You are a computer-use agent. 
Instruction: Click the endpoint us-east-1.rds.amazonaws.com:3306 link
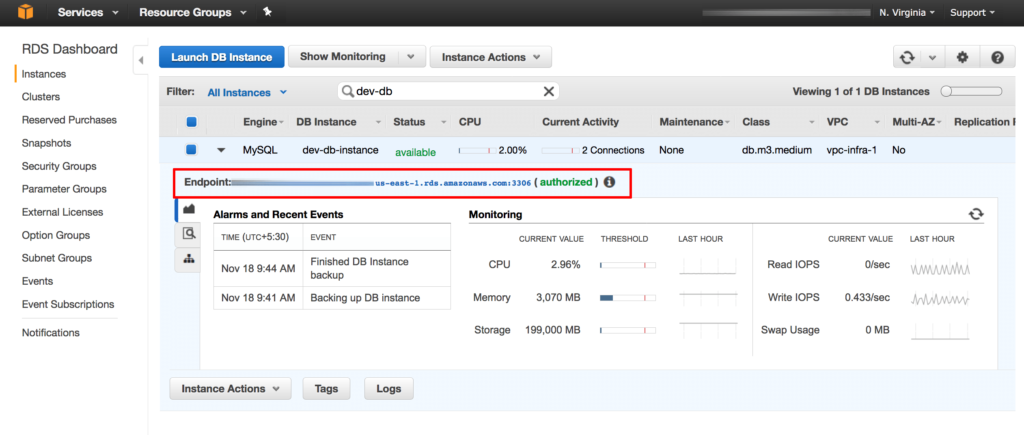453,183
